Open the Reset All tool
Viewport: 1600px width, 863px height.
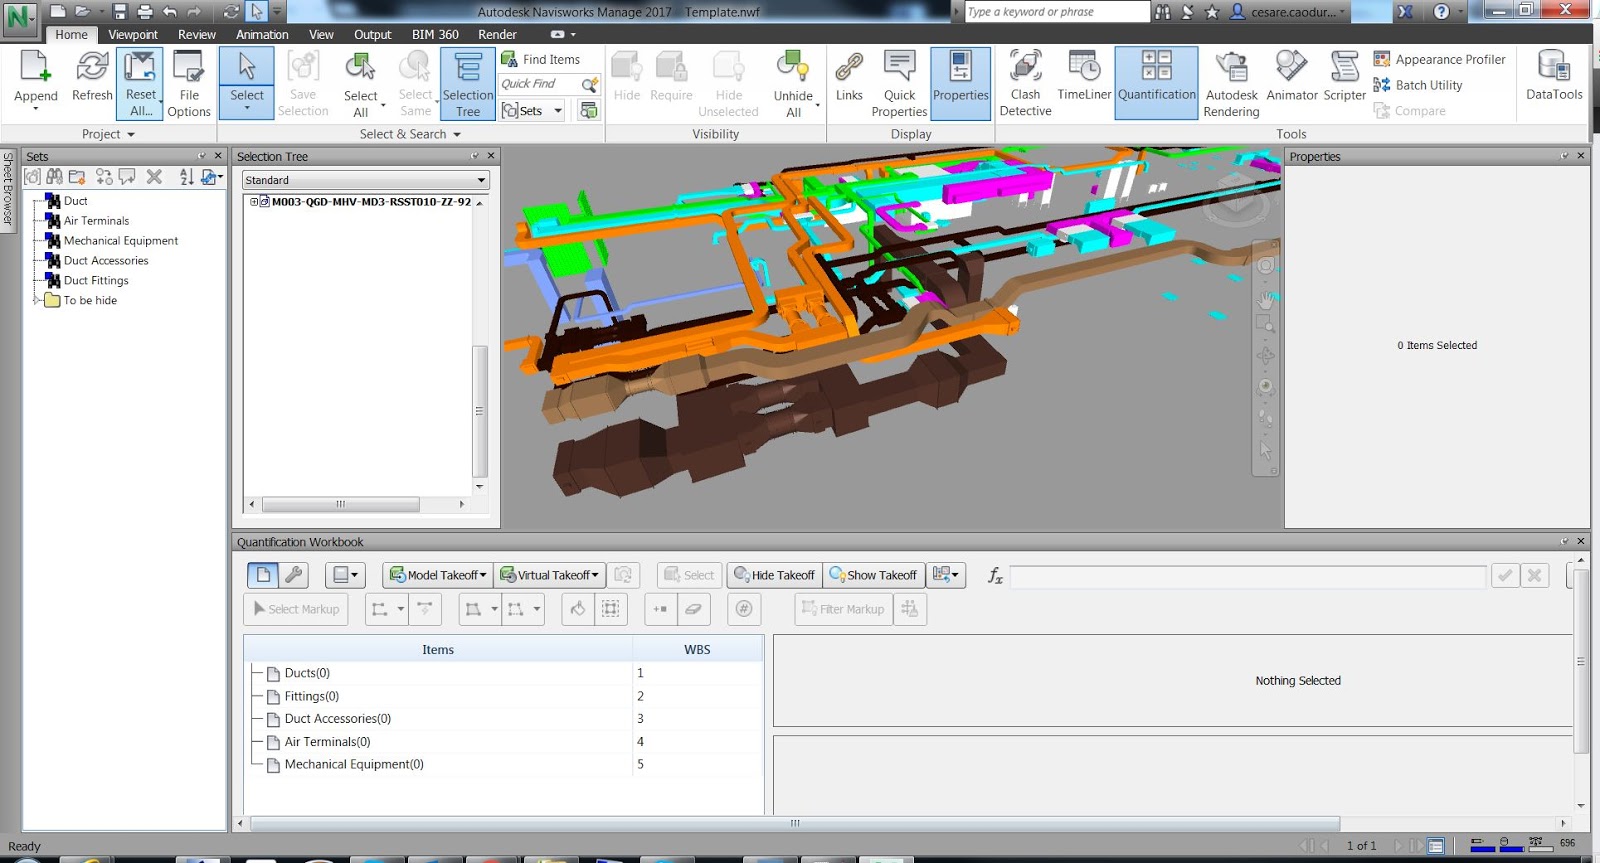[x=140, y=83]
